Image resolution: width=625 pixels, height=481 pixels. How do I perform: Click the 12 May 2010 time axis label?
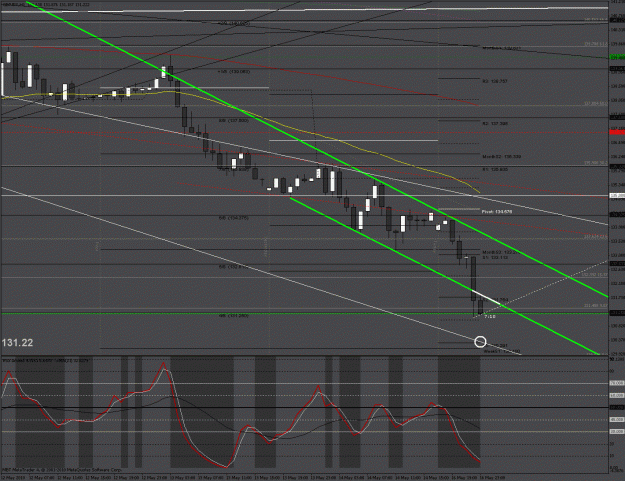13,477
